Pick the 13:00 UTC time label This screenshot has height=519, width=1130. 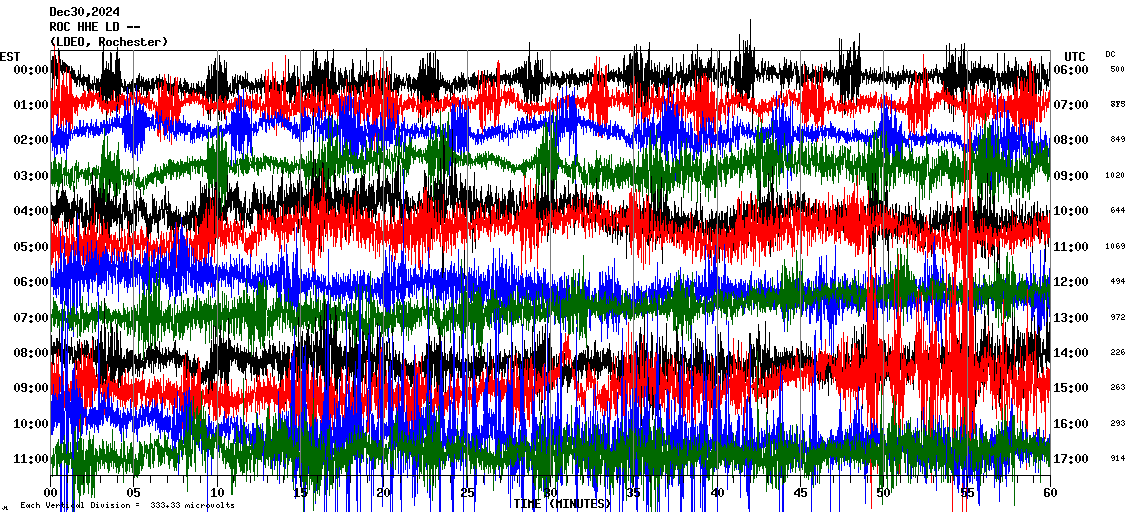click(1070, 317)
